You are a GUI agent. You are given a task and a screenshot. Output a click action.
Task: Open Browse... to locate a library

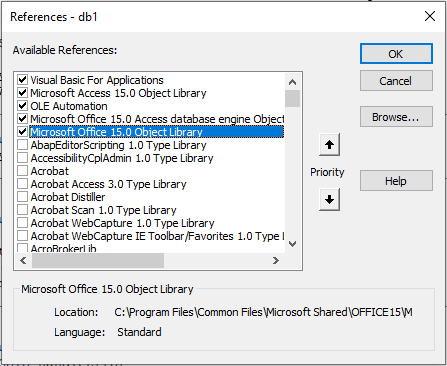pos(396,117)
